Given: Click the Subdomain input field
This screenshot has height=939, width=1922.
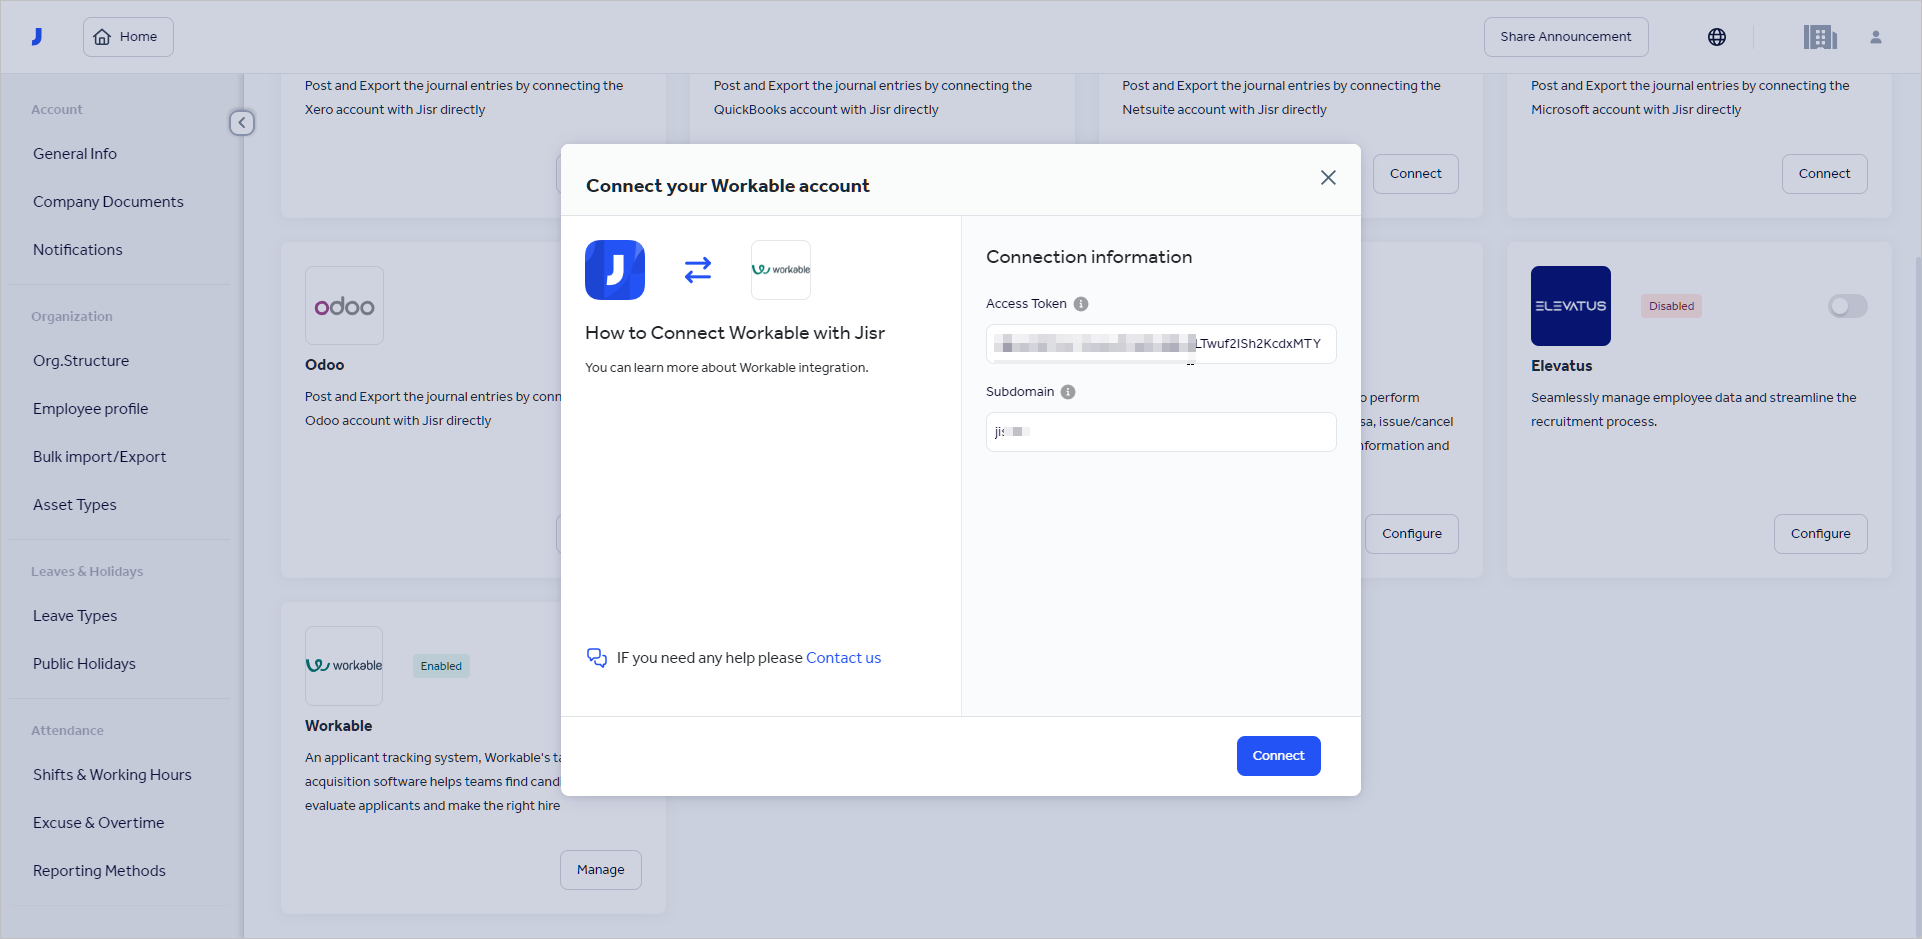Looking at the screenshot, I should [1160, 432].
